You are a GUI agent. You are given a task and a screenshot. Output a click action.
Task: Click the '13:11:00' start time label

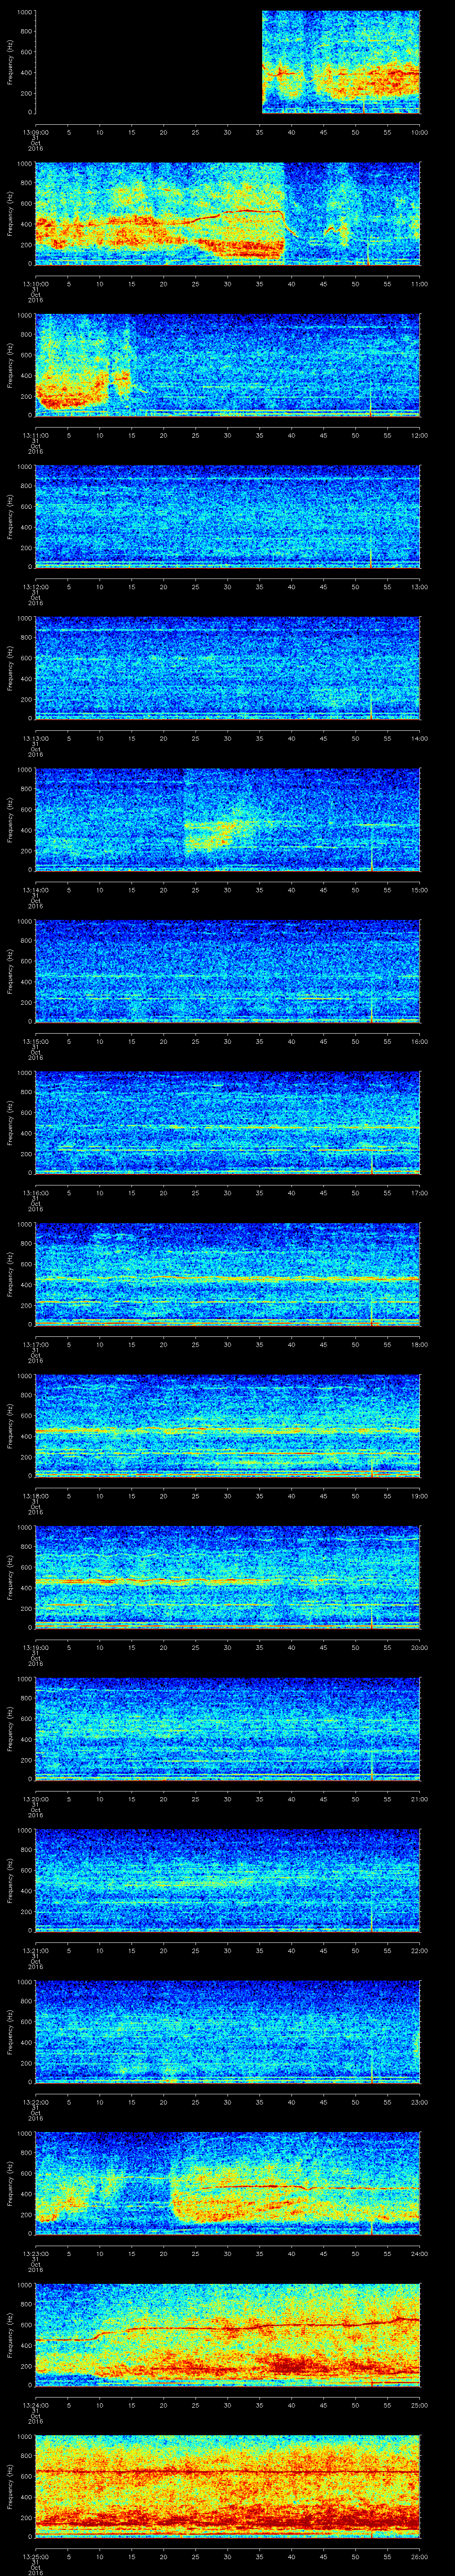[35, 435]
